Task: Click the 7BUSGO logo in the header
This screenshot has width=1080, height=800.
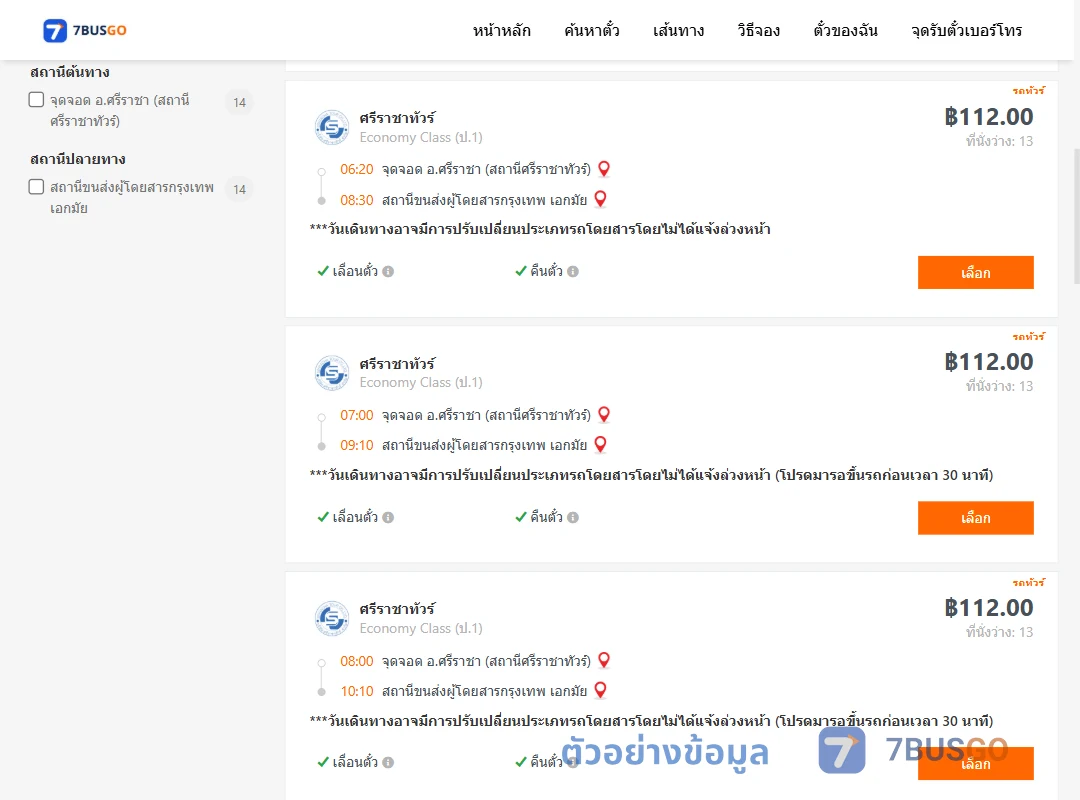Action: 85,30
